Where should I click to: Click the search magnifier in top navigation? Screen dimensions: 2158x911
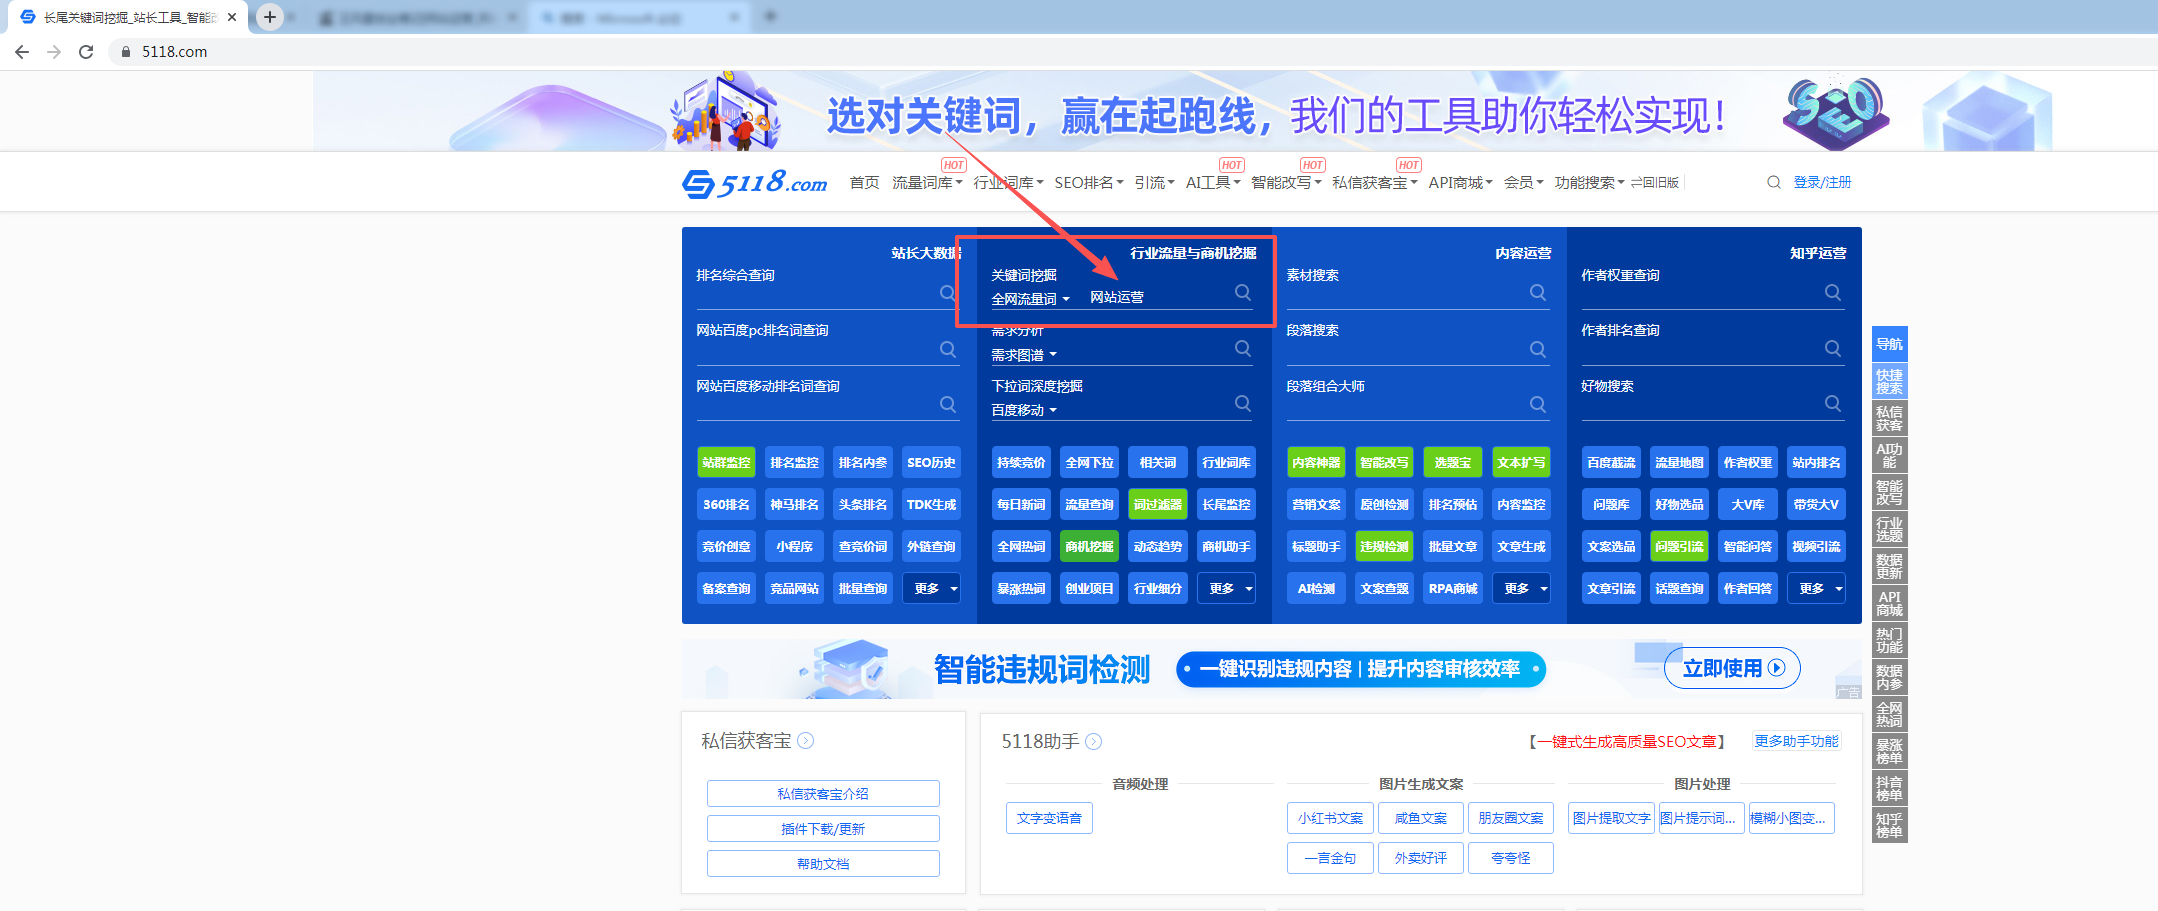(x=1773, y=182)
